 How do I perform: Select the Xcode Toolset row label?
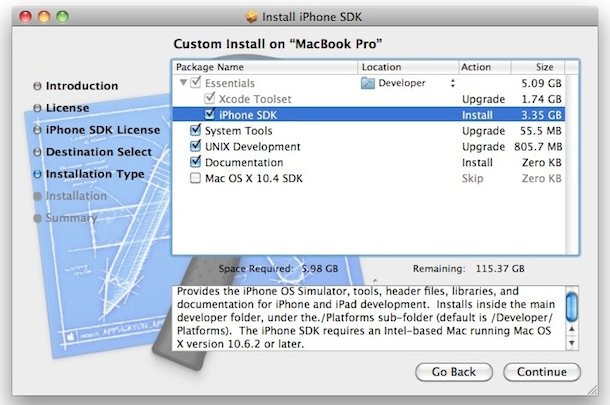pos(255,99)
